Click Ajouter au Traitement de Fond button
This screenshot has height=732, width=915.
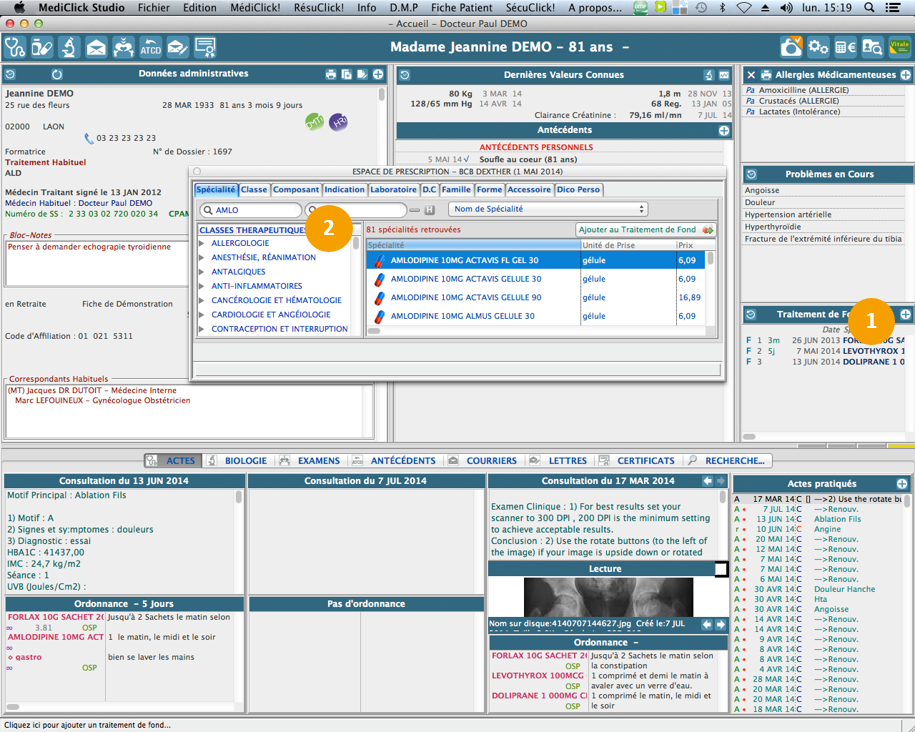(645, 230)
